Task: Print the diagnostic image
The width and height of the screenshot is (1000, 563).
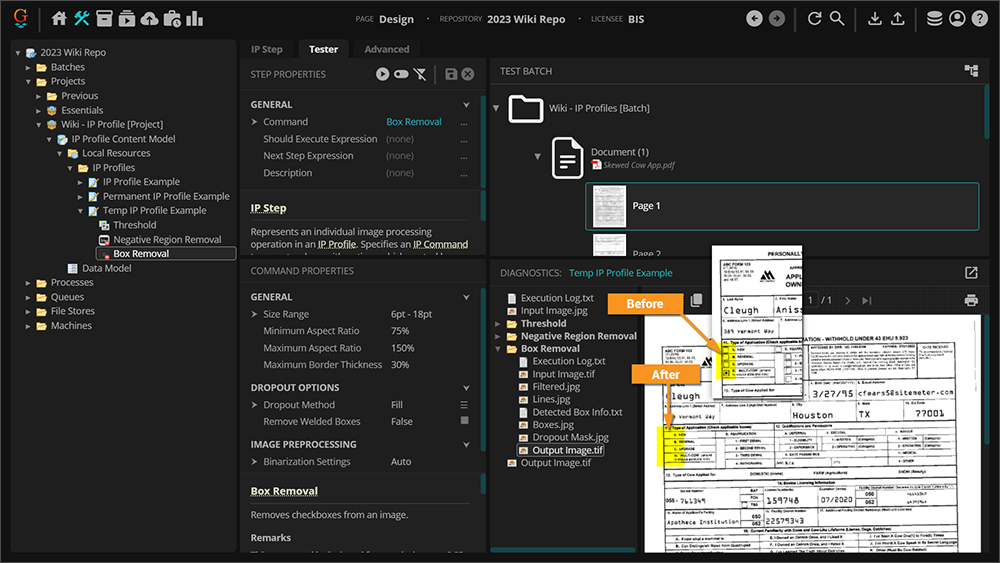Action: coord(971,300)
